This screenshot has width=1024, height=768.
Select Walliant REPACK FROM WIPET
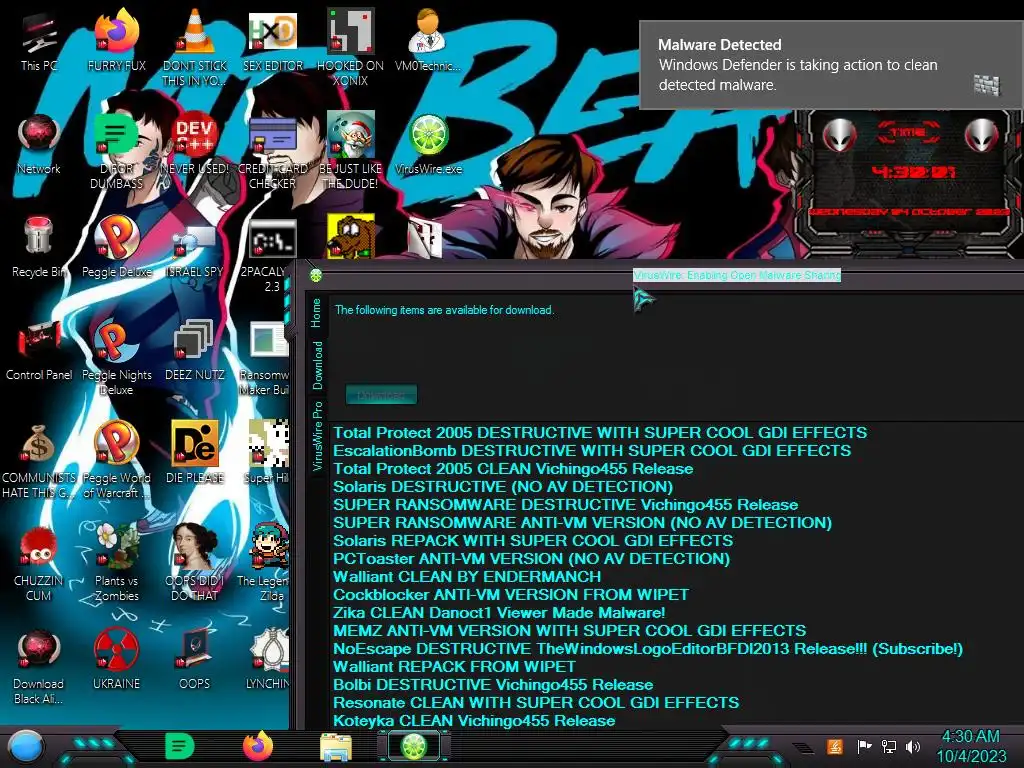[455, 667]
